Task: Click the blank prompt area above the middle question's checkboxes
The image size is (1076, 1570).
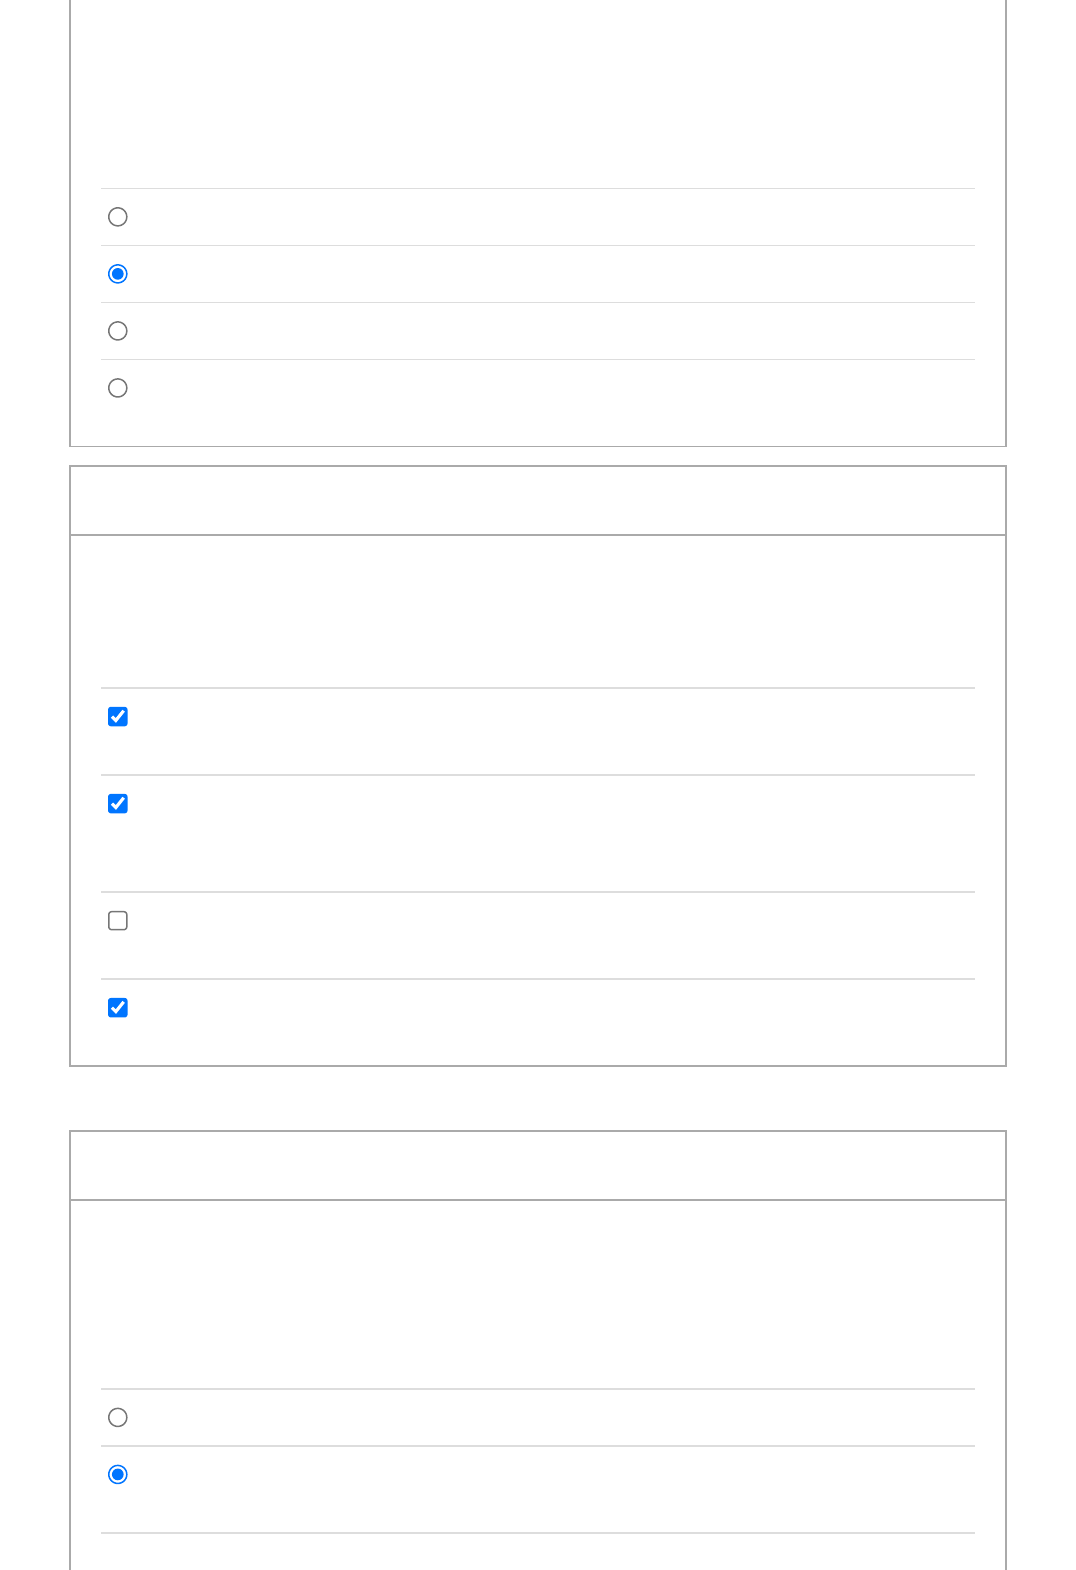Action: [x=538, y=612]
